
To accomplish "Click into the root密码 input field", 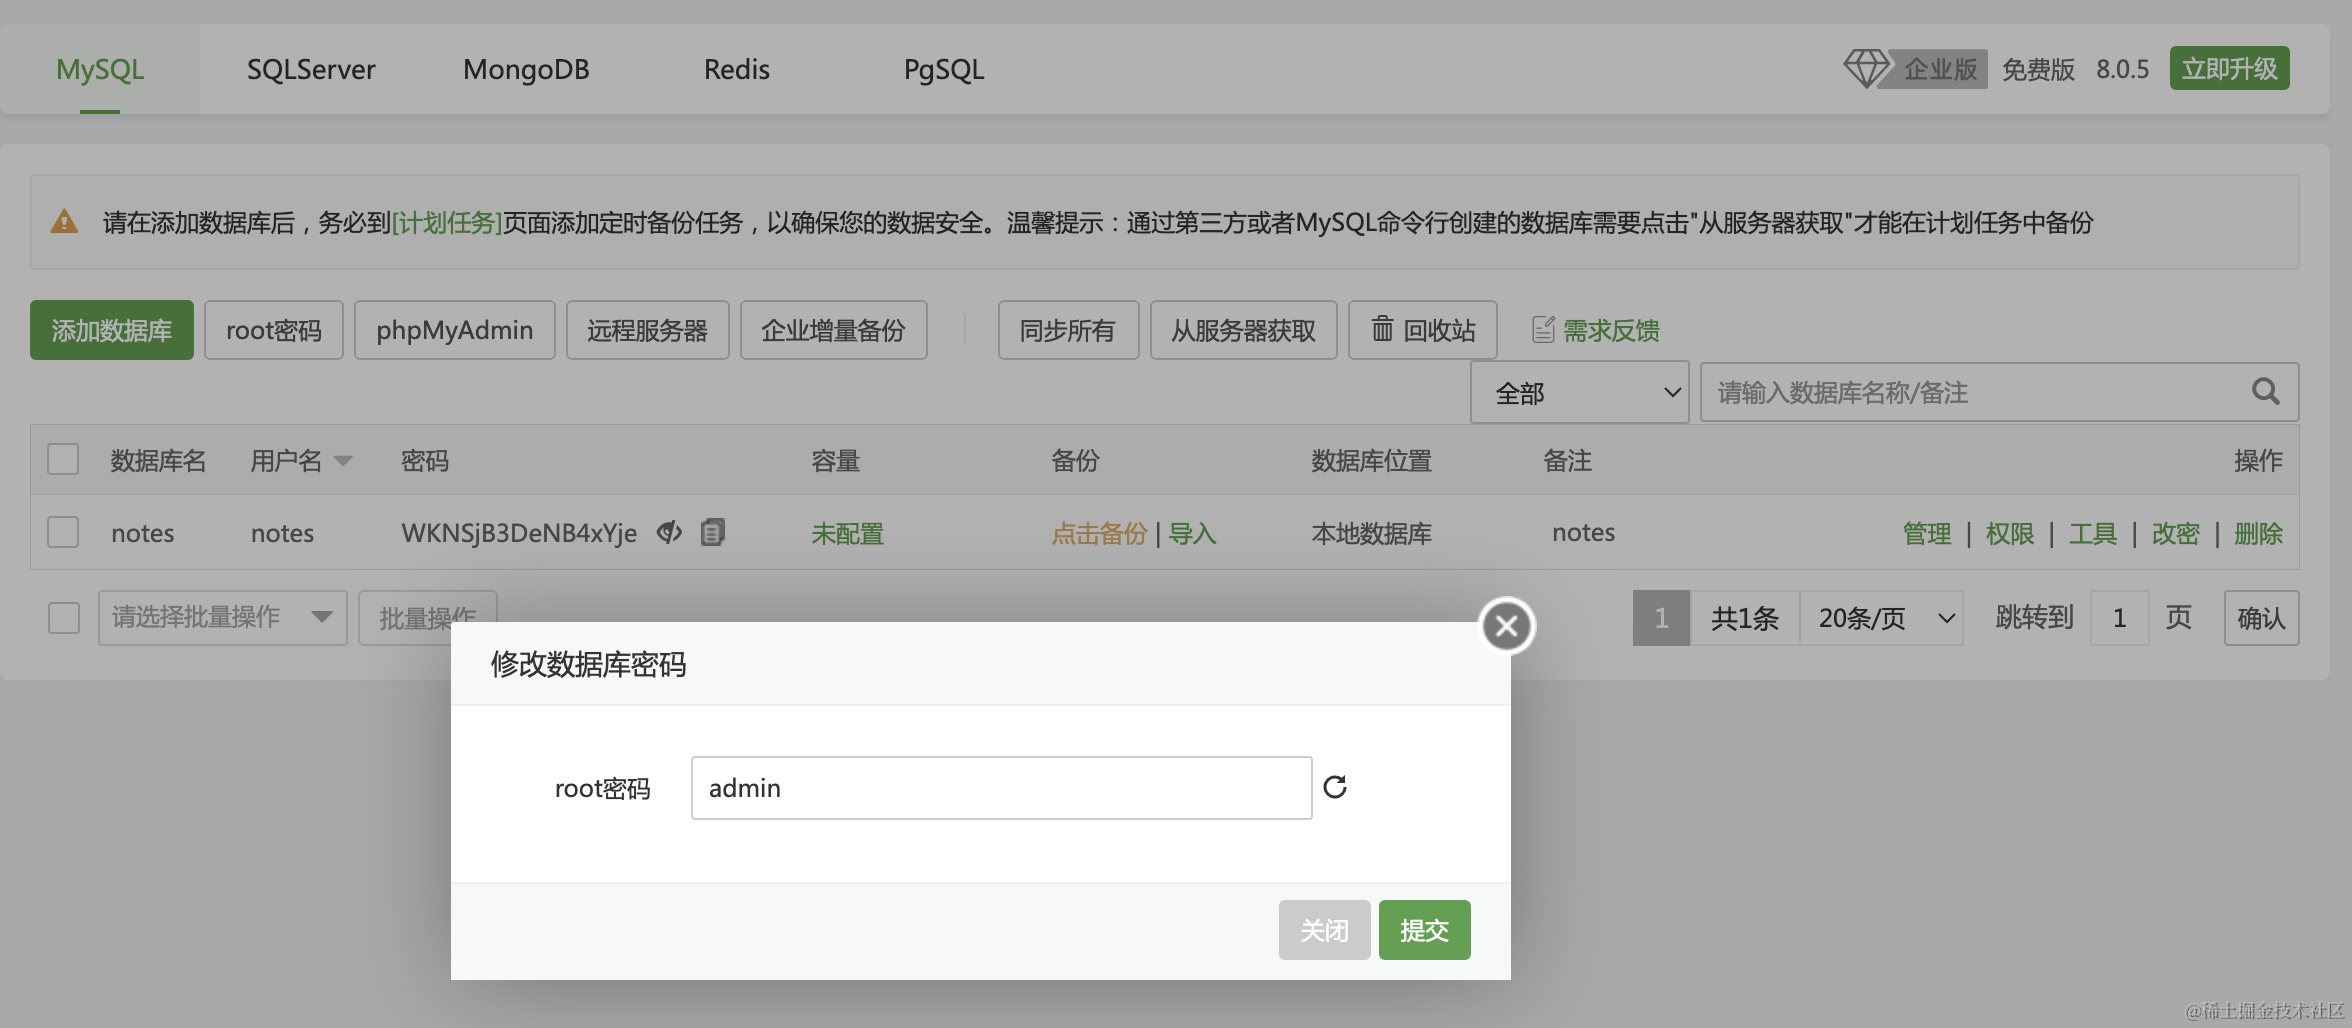I will (1000, 788).
